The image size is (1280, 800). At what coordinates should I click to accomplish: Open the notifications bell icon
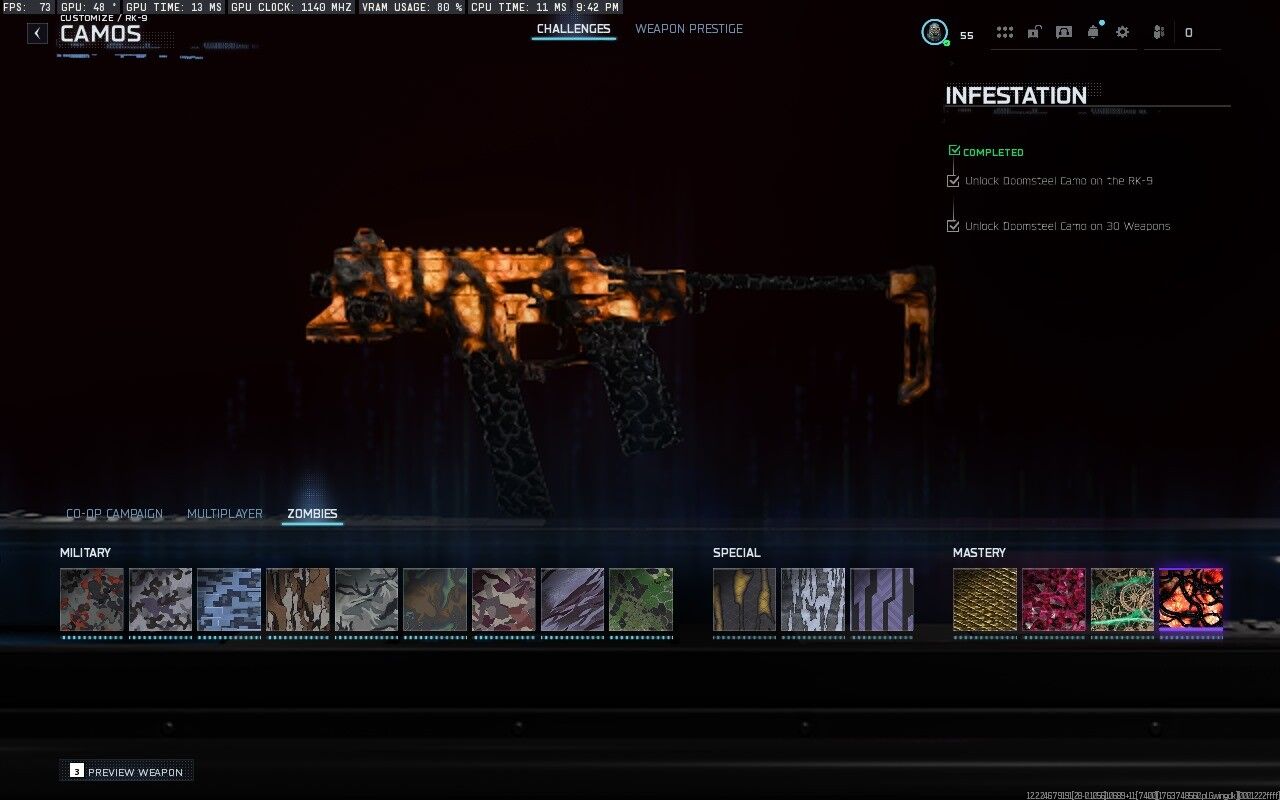point(1093,32)
